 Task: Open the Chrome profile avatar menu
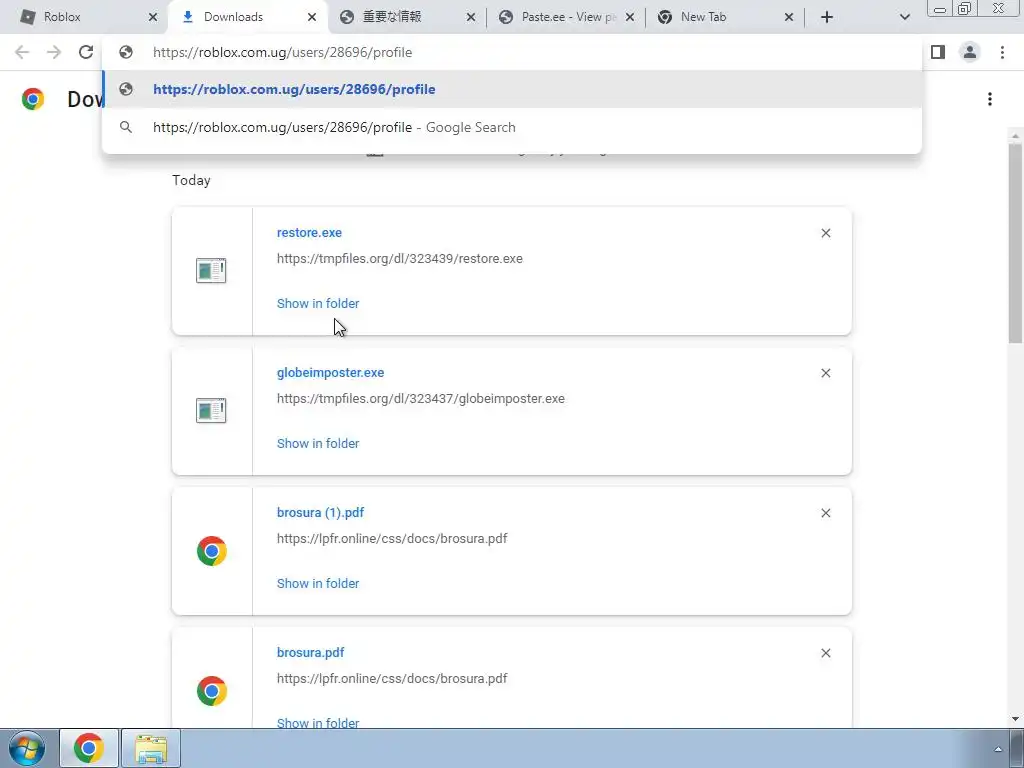pos(970,52)
